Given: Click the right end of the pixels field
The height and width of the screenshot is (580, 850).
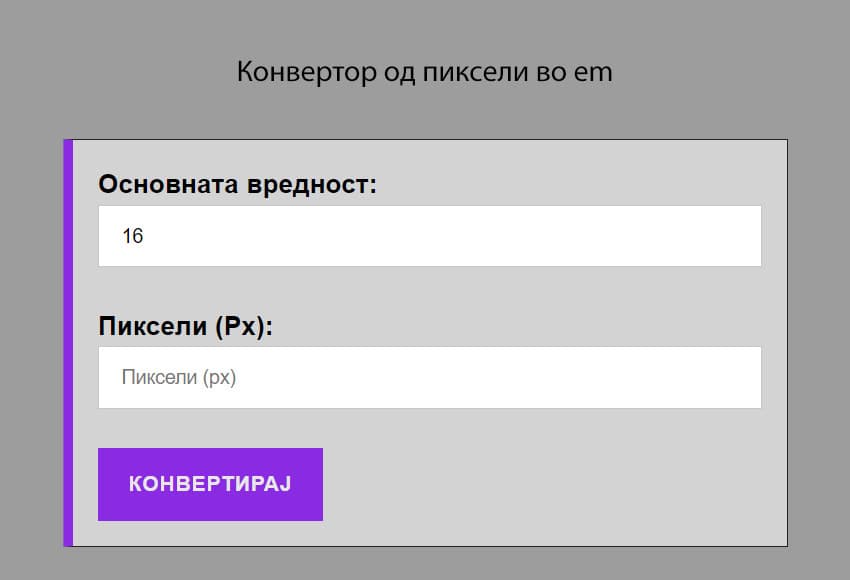Looking at the screenshot, I should pos(740,378).
